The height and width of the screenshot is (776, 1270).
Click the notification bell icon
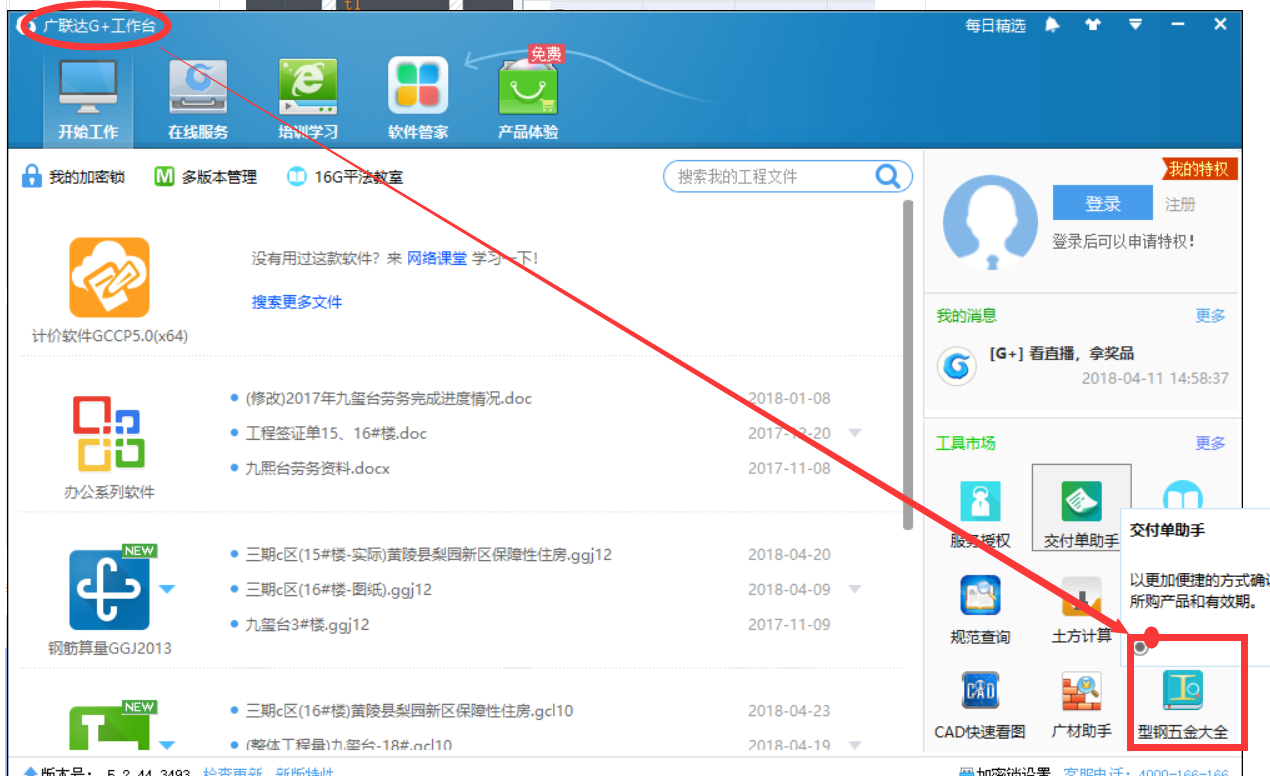click(x=1052, y=25)
